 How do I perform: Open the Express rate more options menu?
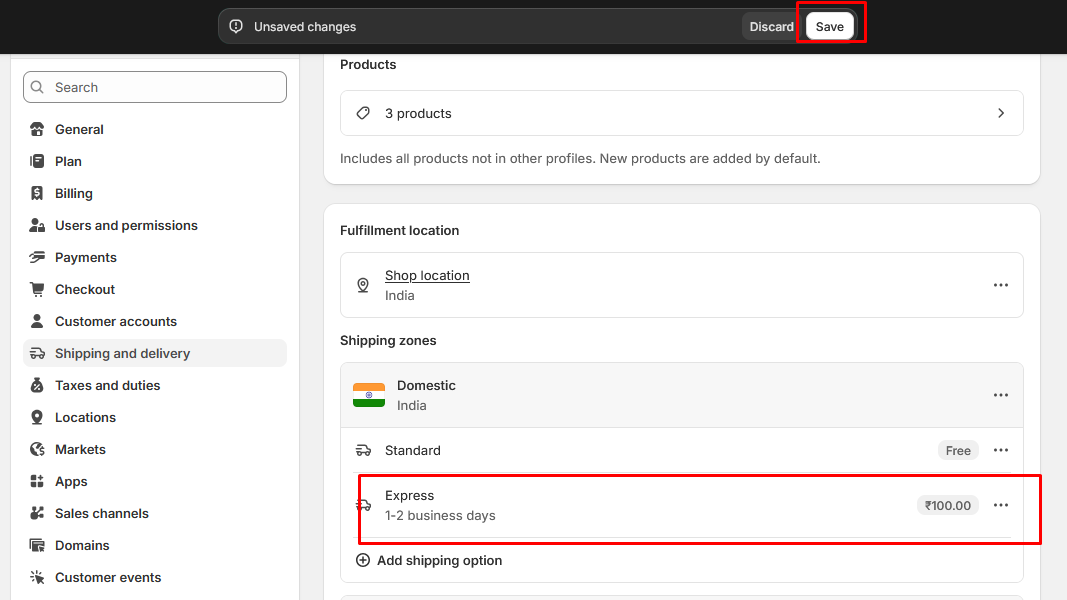(x=1001, y=505)
